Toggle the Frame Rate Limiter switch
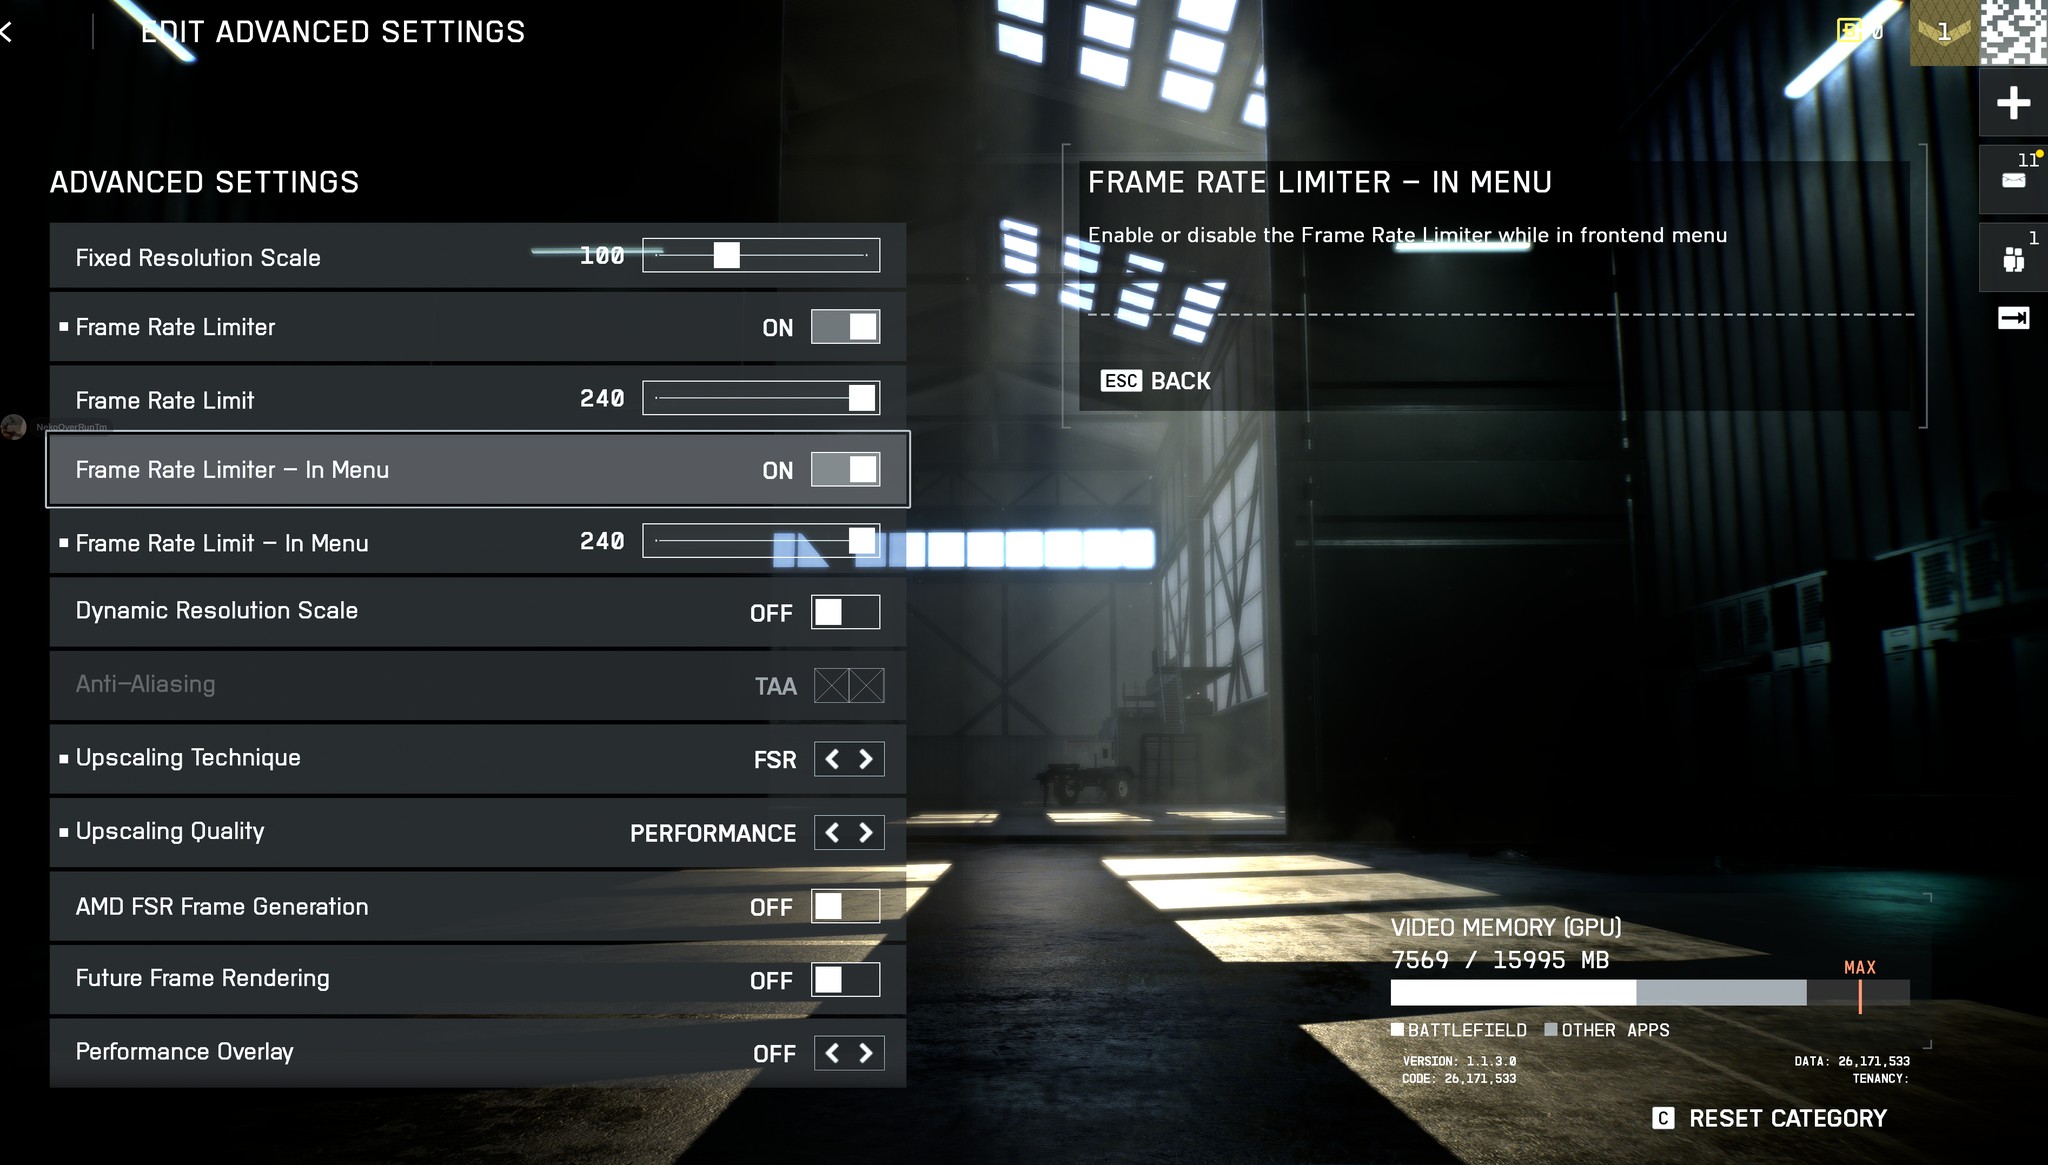 (x=846, y=327)
